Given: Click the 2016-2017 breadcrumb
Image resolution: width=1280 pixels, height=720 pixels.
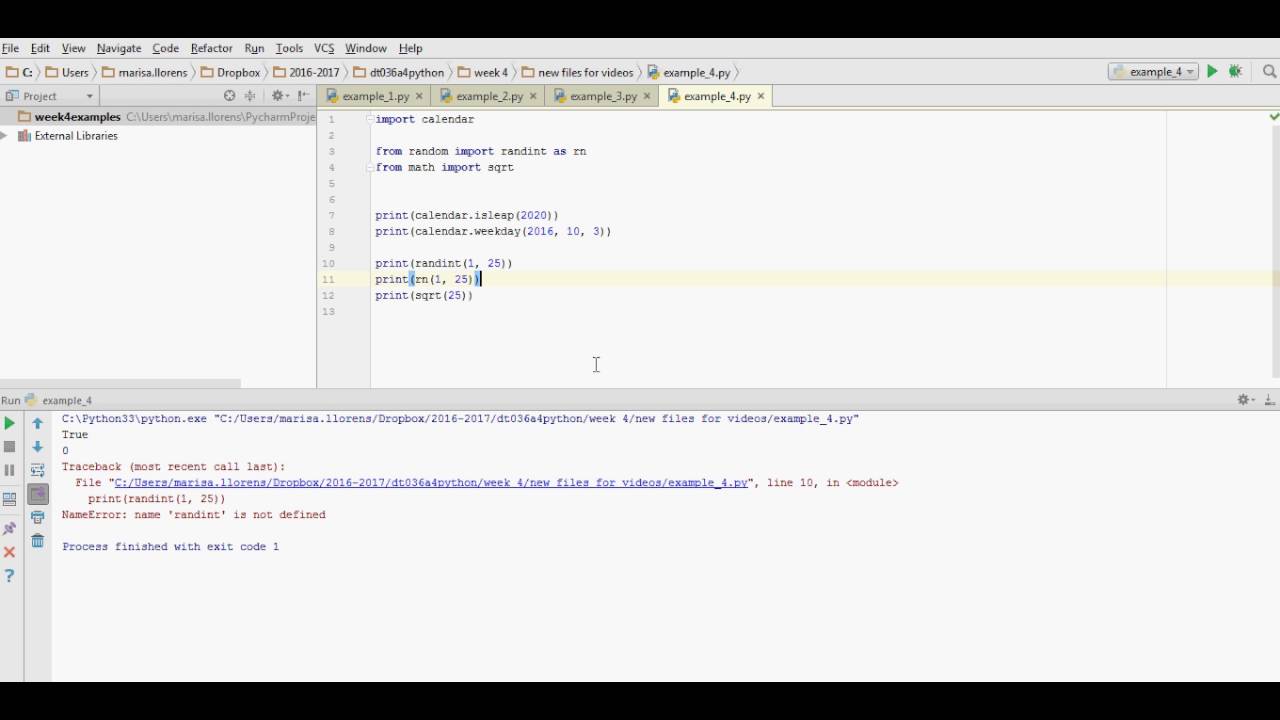Looking at the screenshot, I should 306,72.
